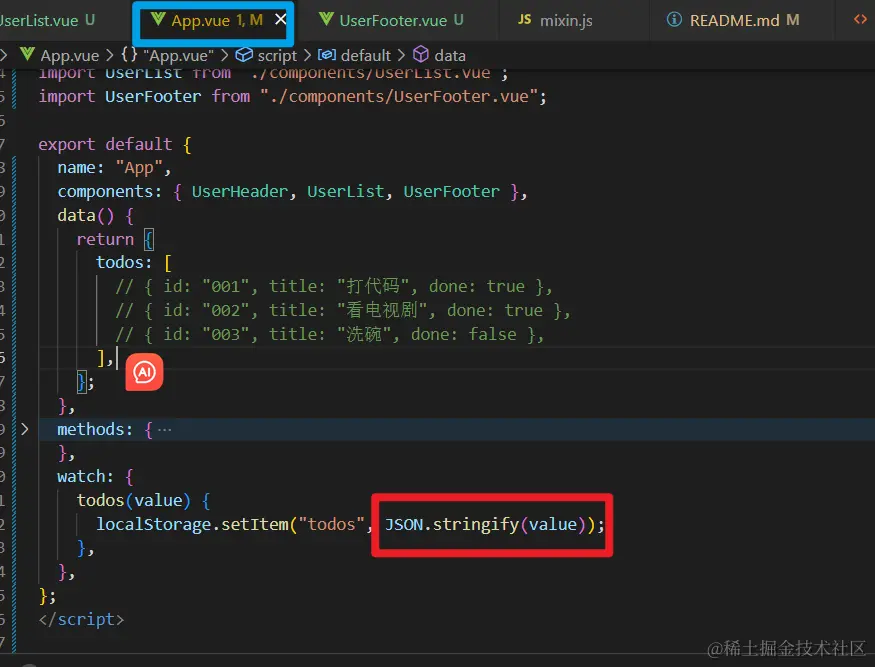Screen dimensions: 875x667
Task: Click "UserHeader" in the components line
Action: 240,191
